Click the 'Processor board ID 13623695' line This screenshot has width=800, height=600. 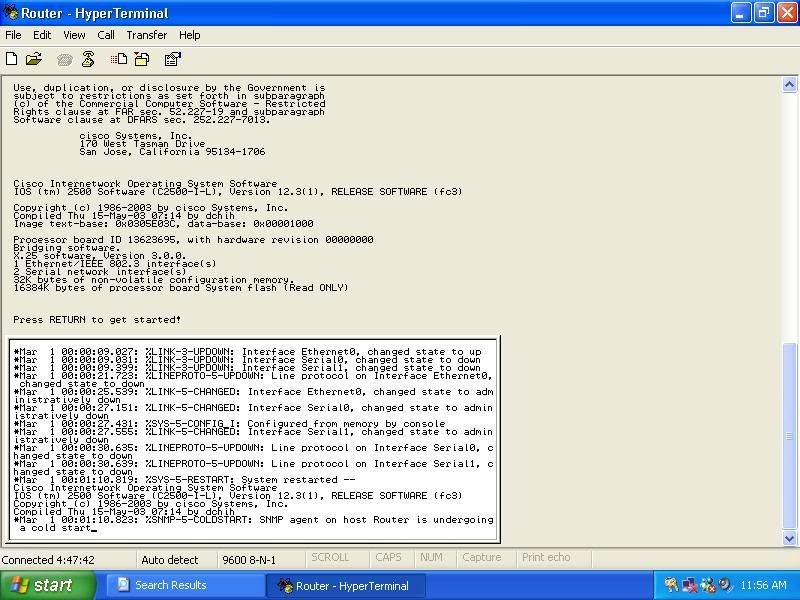click(193, 239)
